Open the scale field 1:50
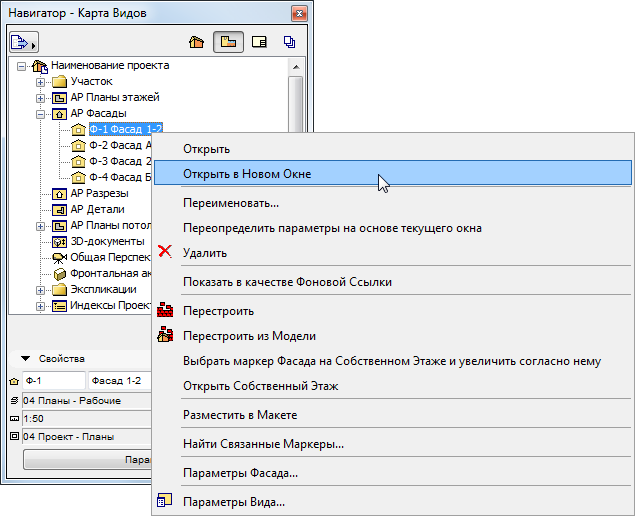Viewport: 635px width, 516px height. click(87, 418)
